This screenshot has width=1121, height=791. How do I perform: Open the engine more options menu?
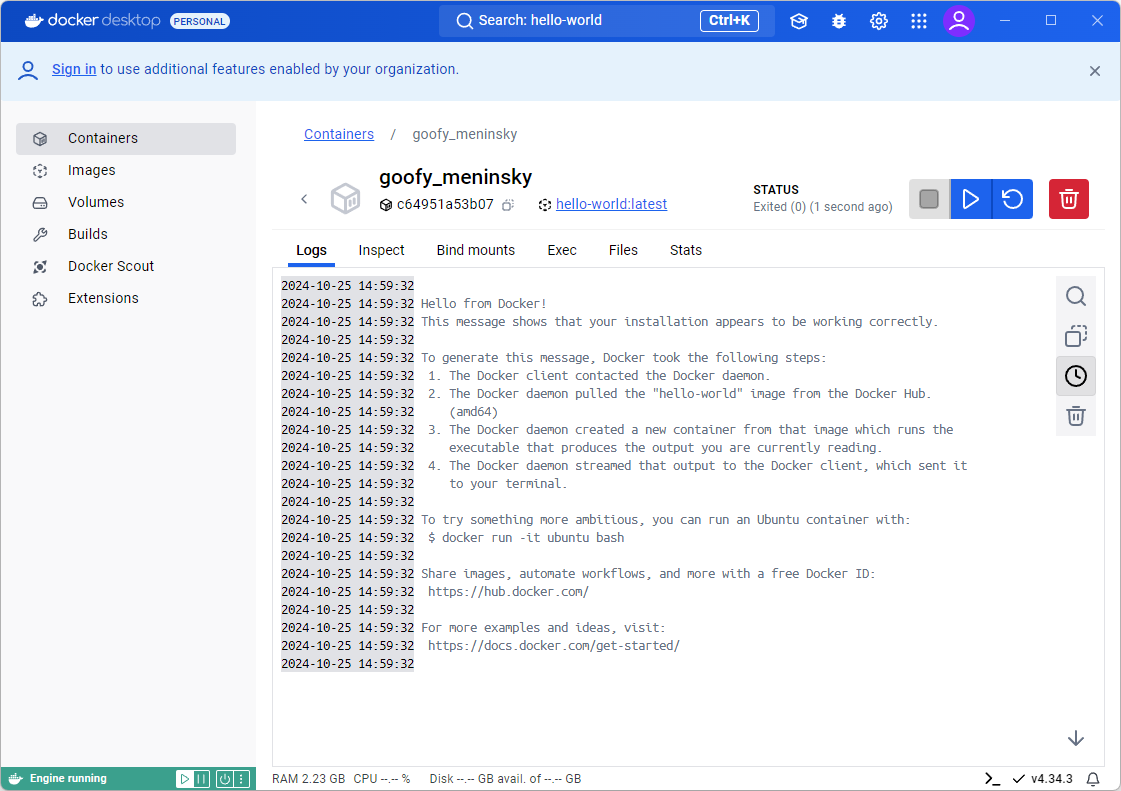click(x=242, y=779)
